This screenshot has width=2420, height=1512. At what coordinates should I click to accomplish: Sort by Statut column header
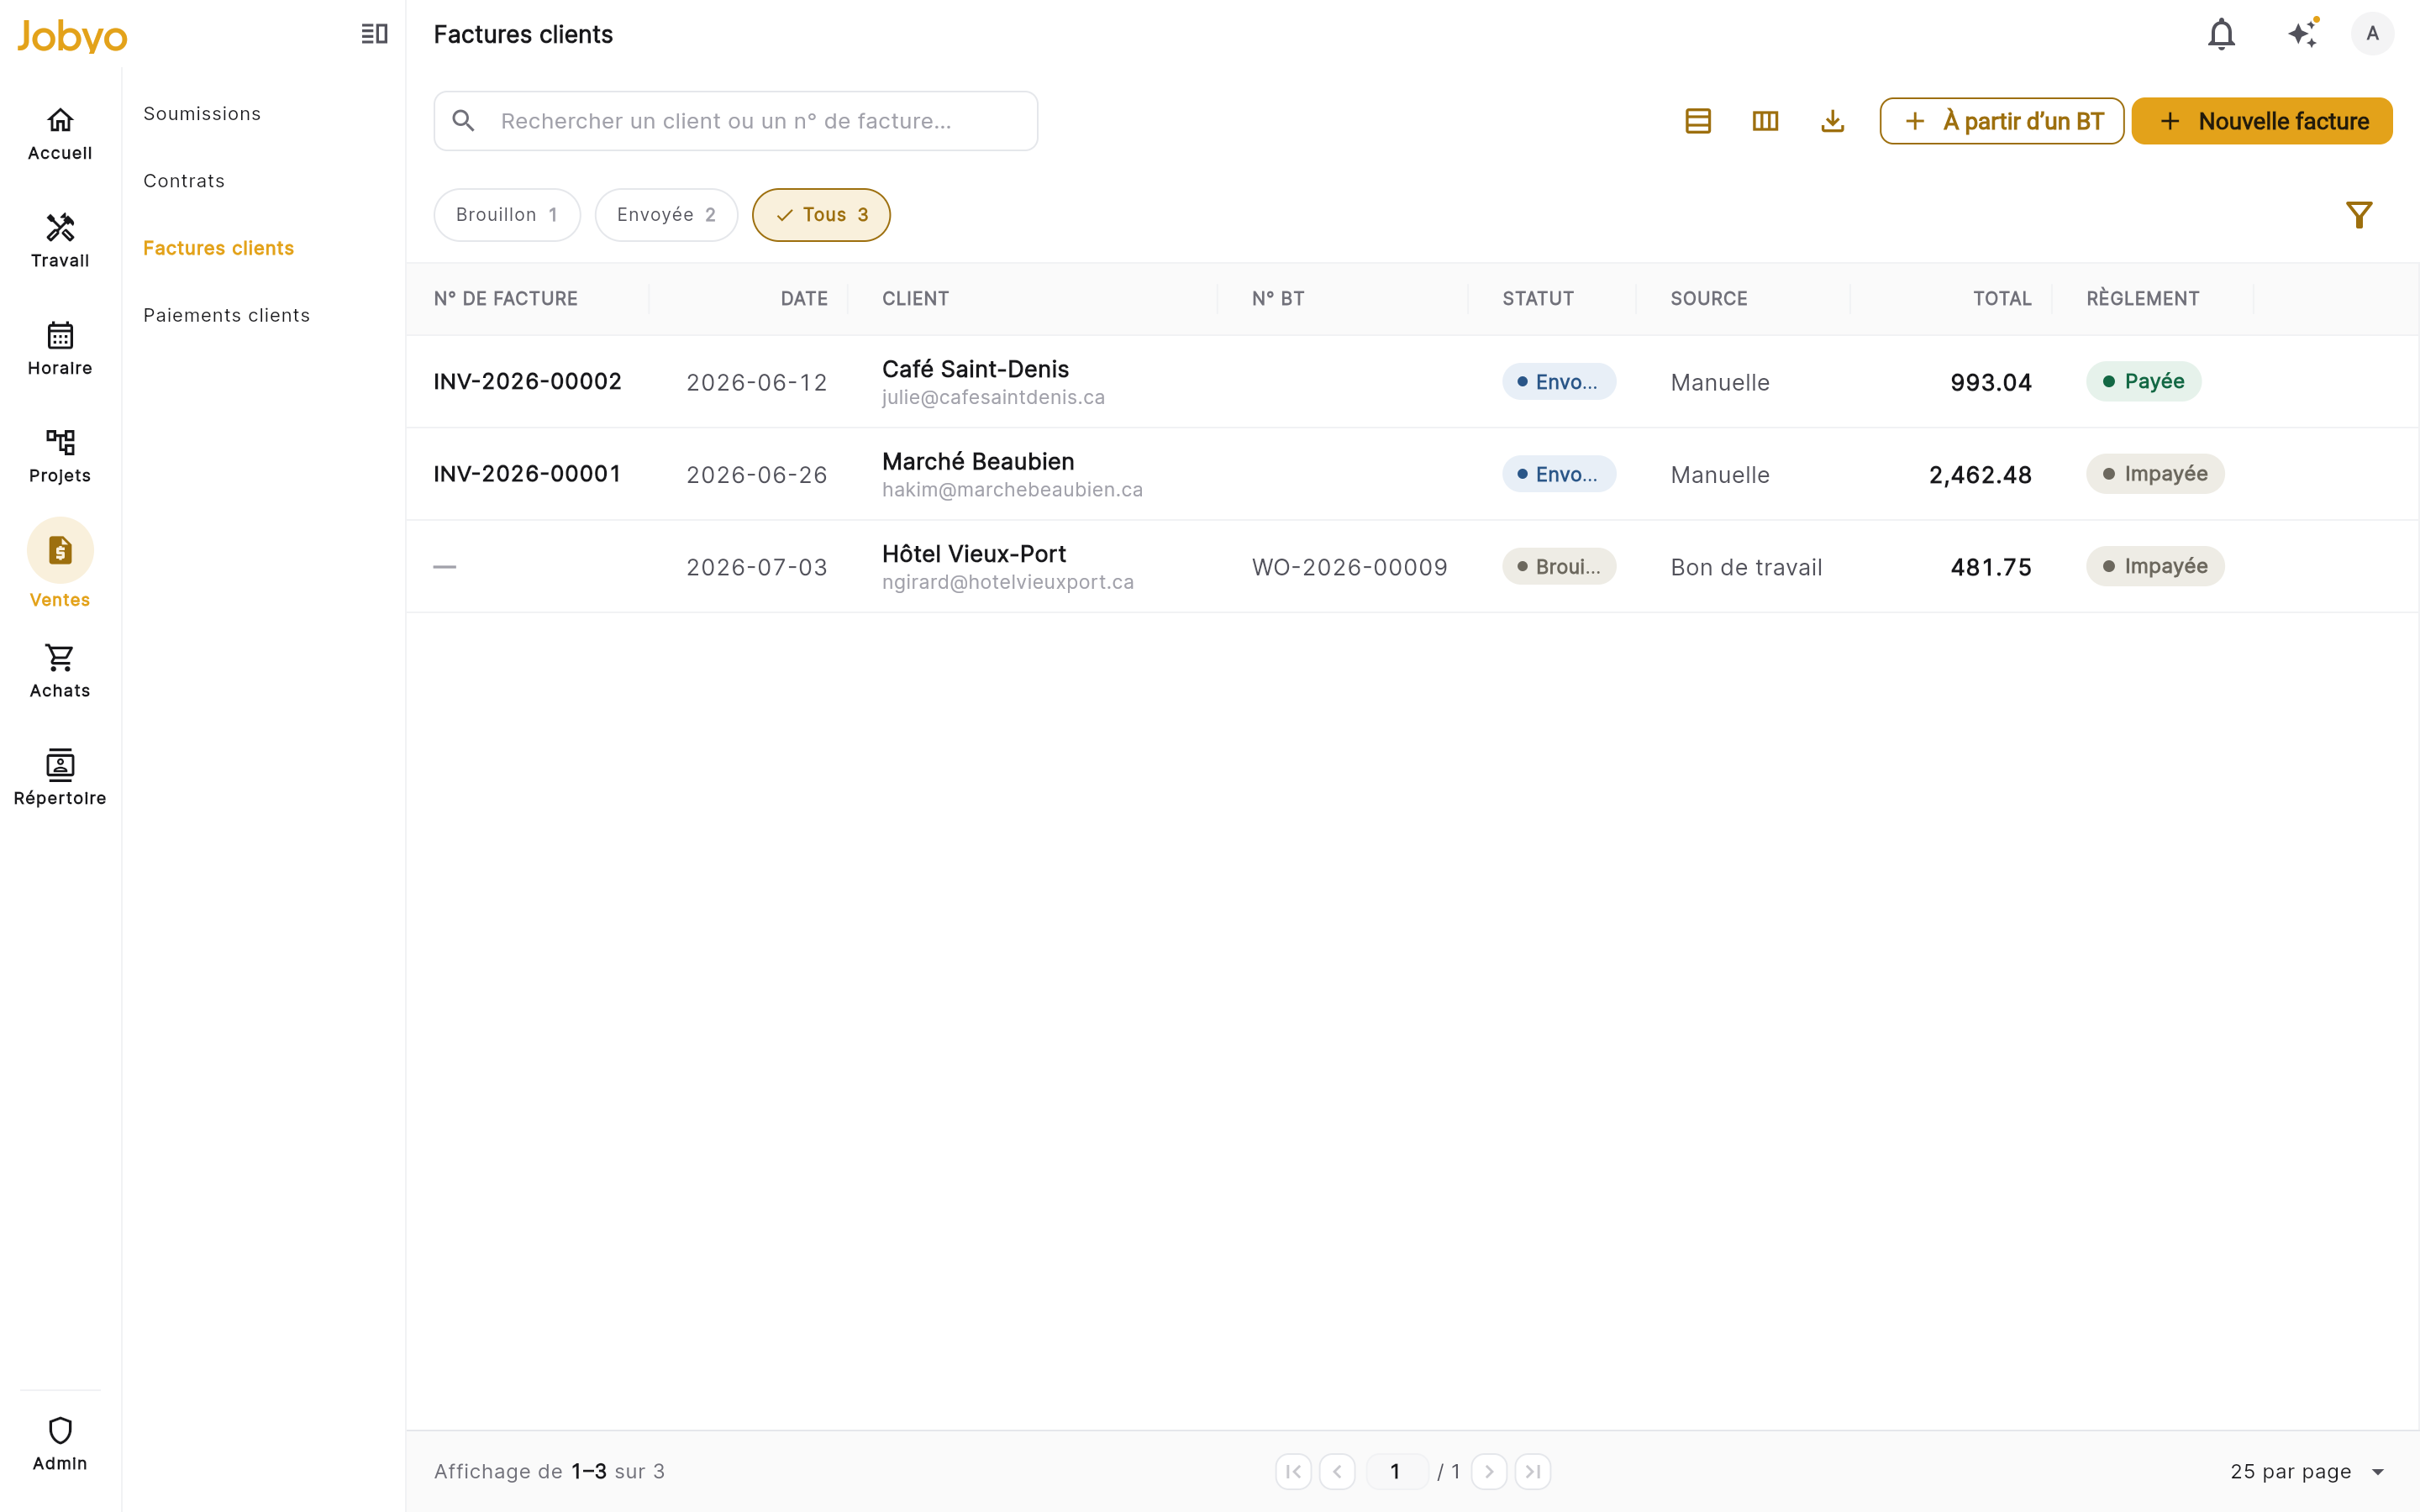[1538, 299]
